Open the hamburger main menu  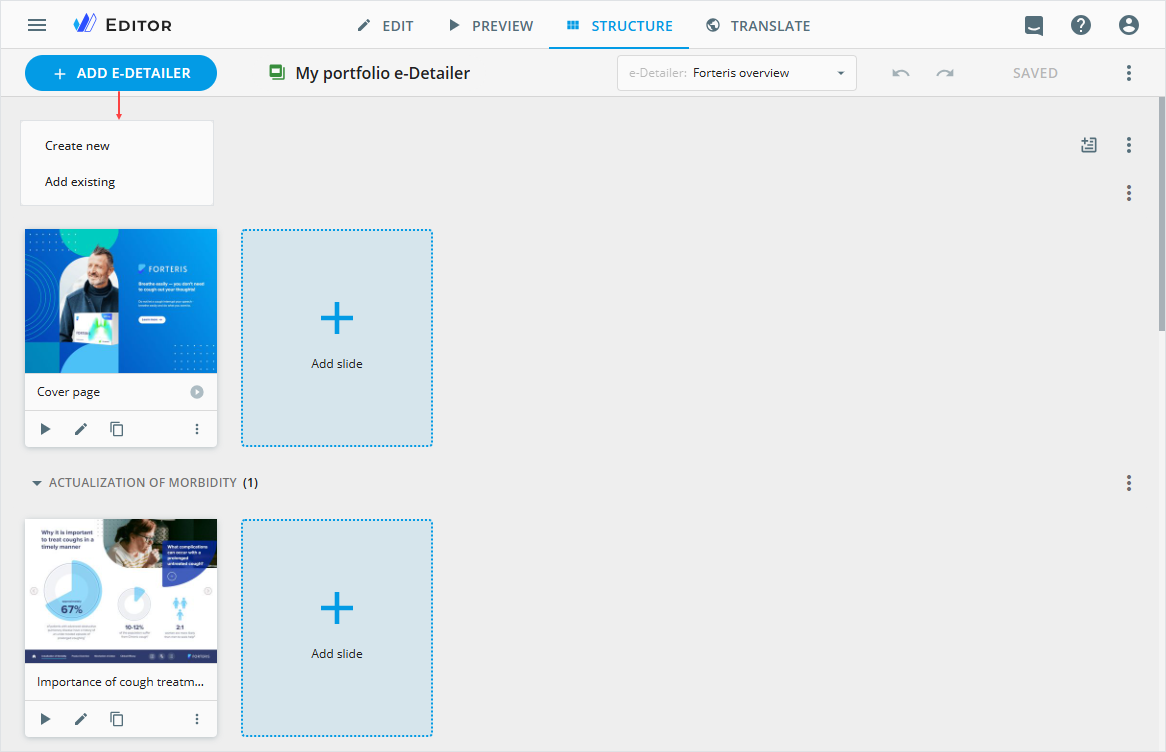[37, 25]
